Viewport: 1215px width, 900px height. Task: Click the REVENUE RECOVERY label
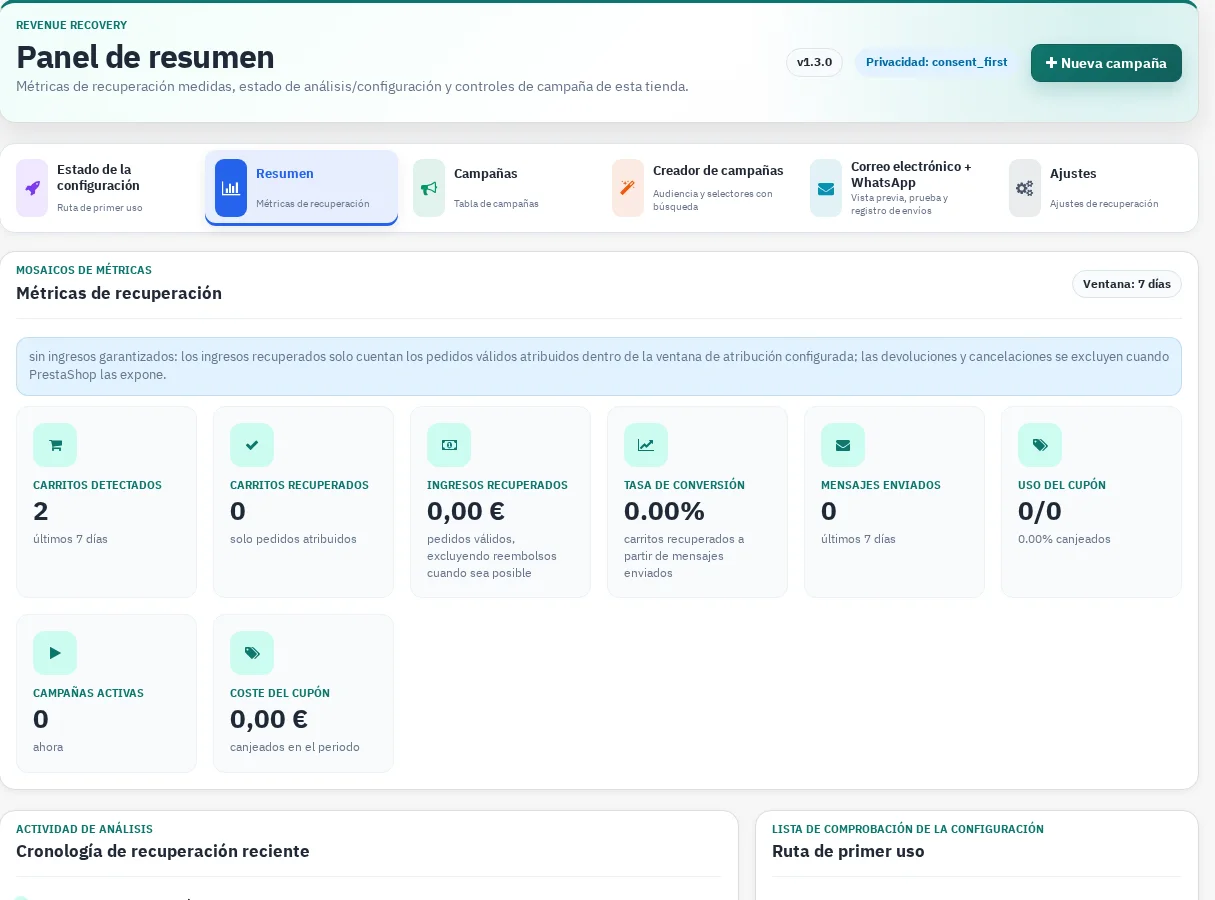click(71, 25)
